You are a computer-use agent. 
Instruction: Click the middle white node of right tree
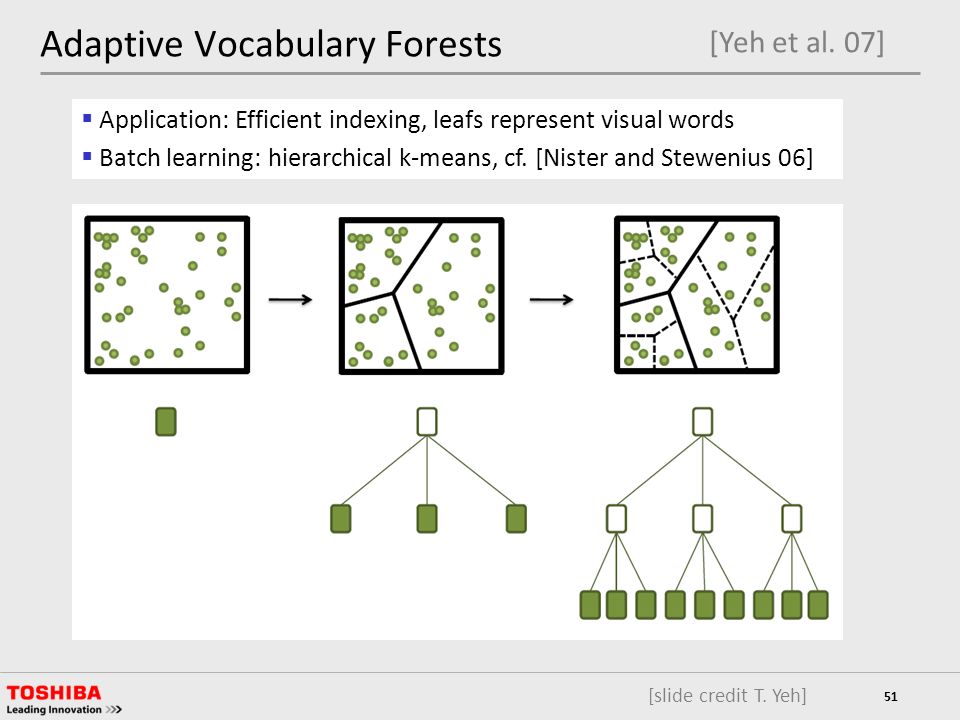pos(702,519)
